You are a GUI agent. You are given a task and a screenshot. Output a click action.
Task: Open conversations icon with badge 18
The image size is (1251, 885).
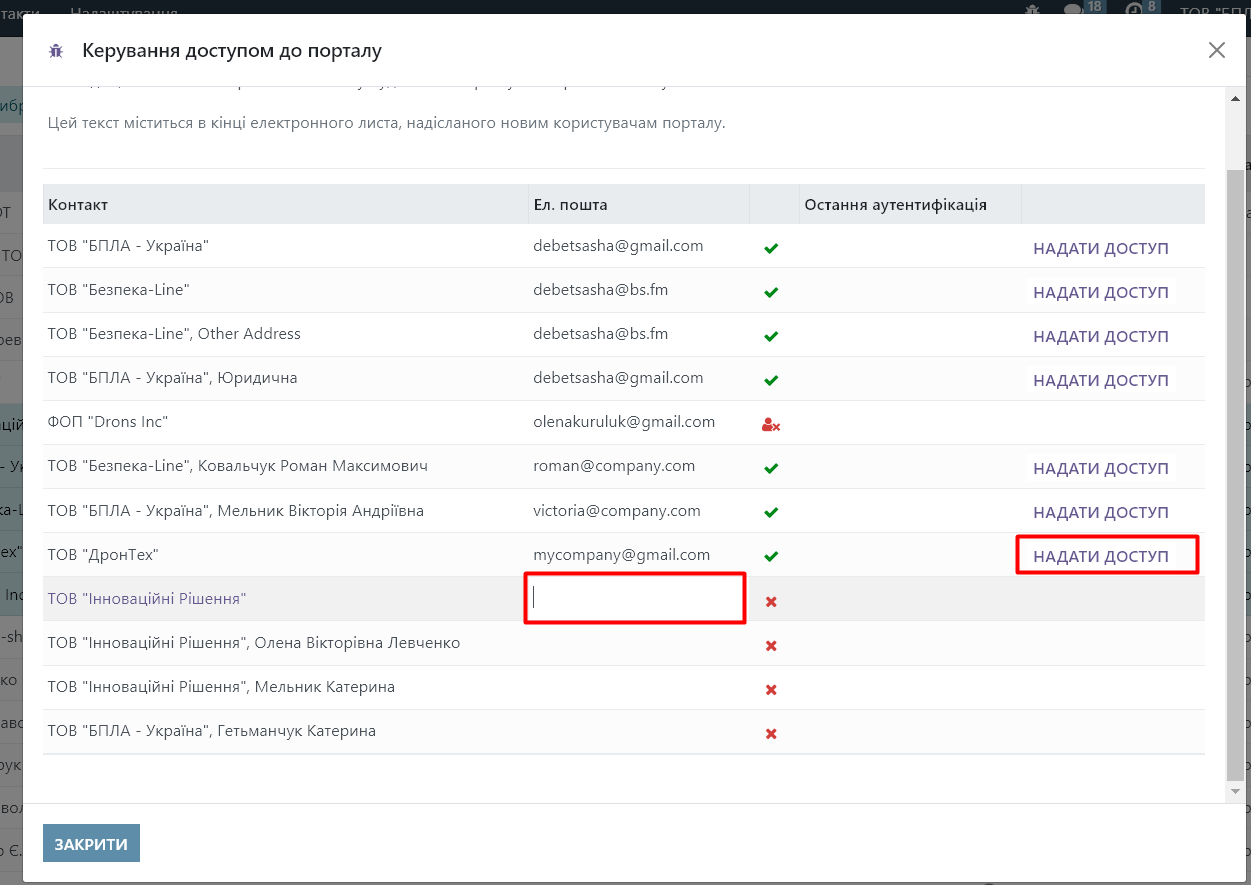pyautogui.click(x=1084, y=11)
